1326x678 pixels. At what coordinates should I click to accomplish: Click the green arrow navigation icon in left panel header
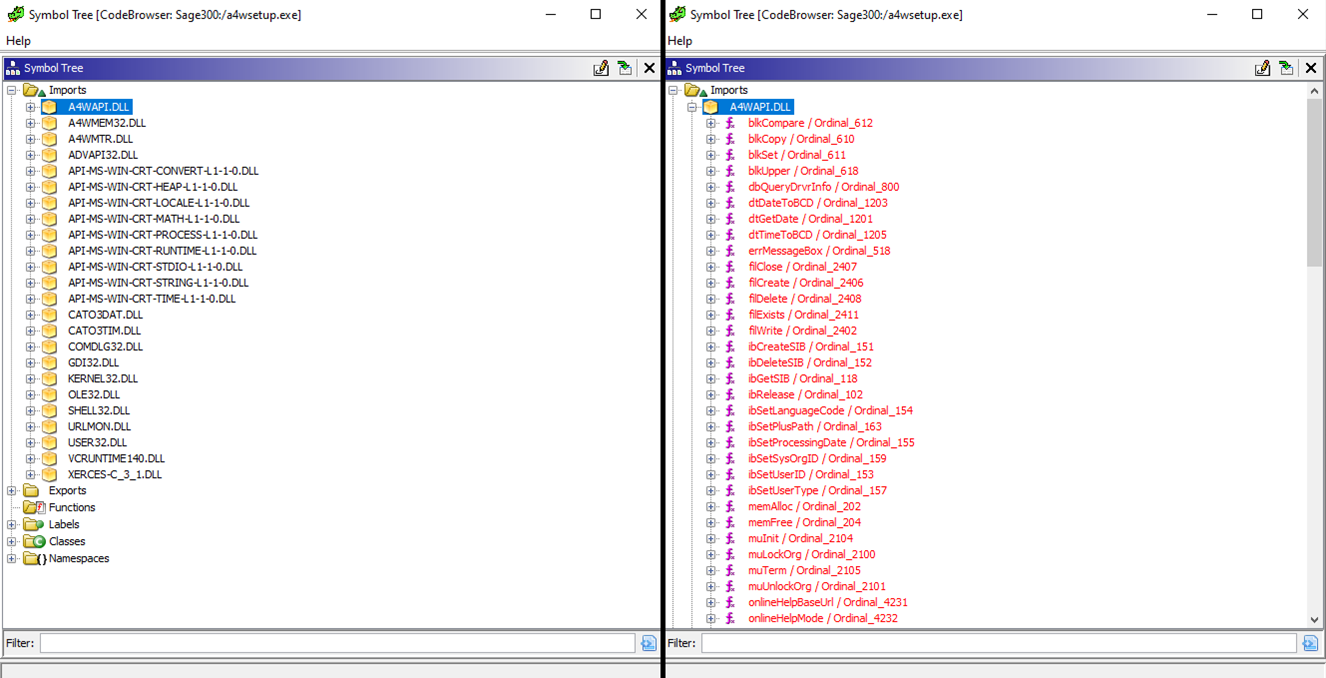point(625,68)
